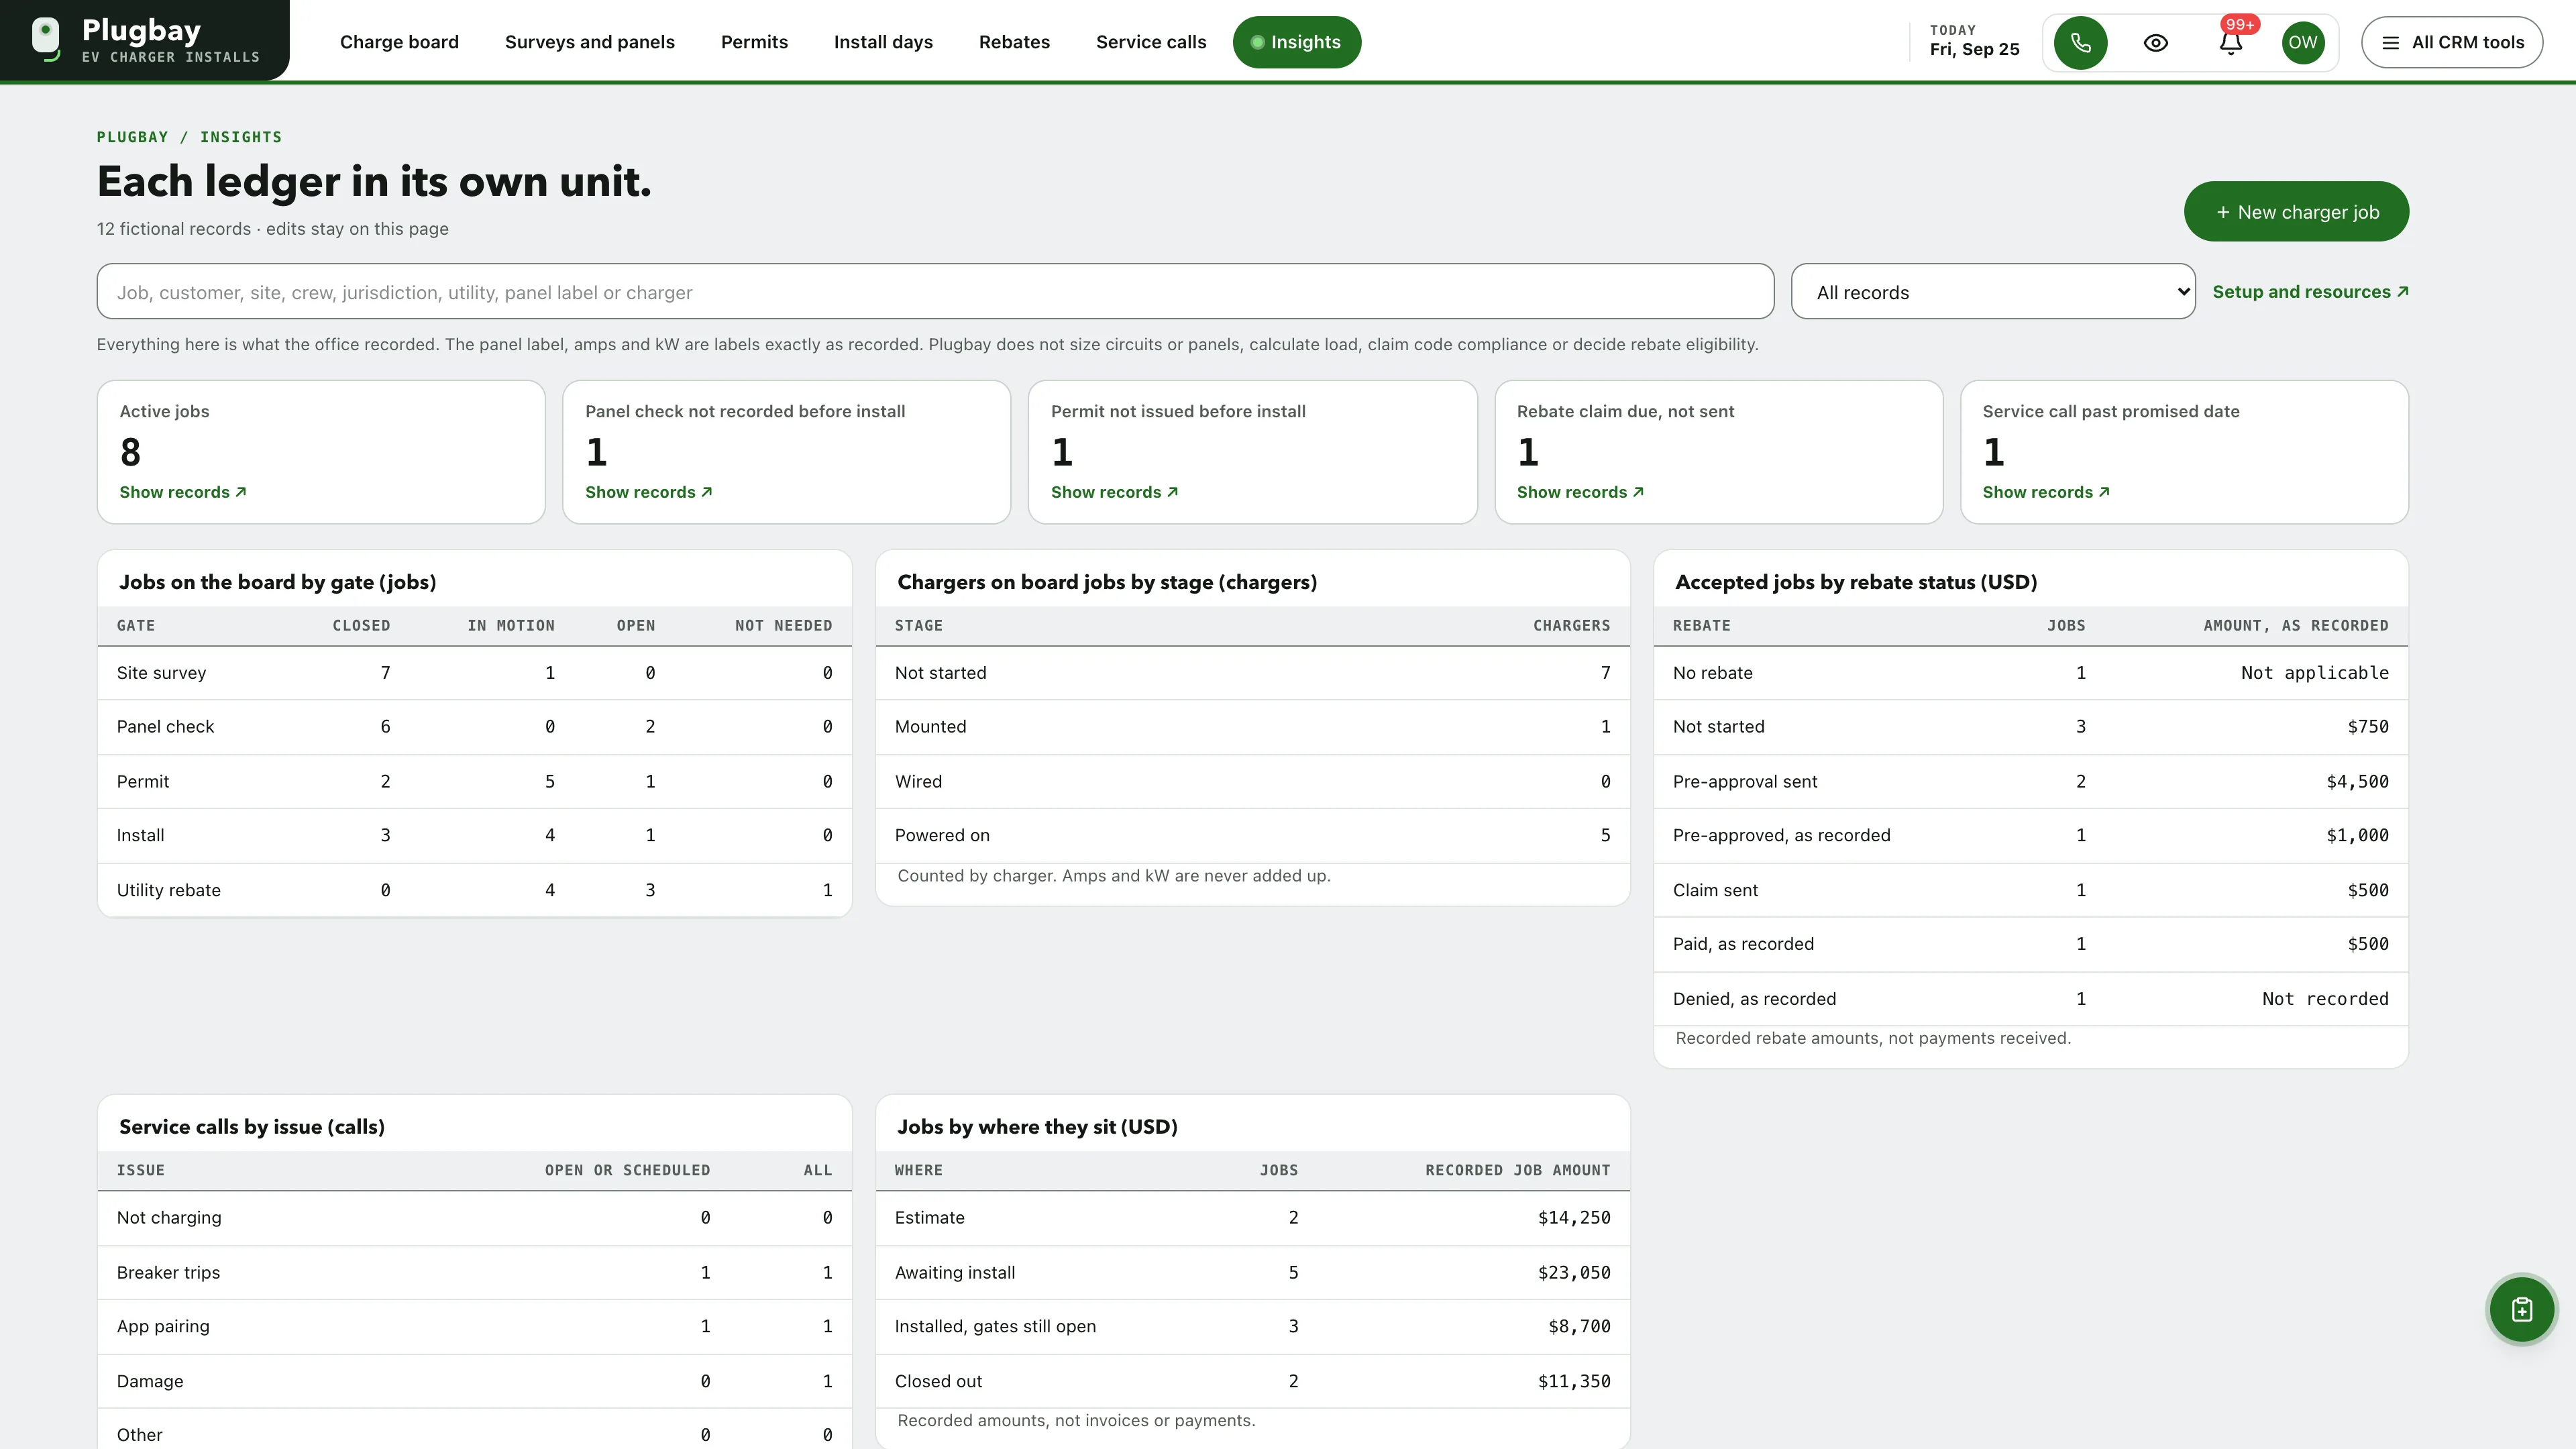This screenshot has height=1449, width=2576.
Task: Click the Denied, as recorded row
Action: tap(2030, 998)
